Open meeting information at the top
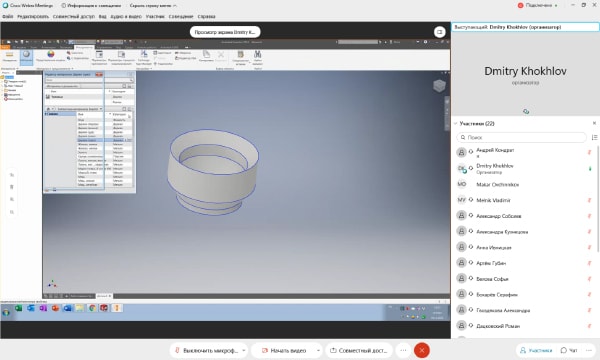 pyautogui.click(x=91, y=5)
